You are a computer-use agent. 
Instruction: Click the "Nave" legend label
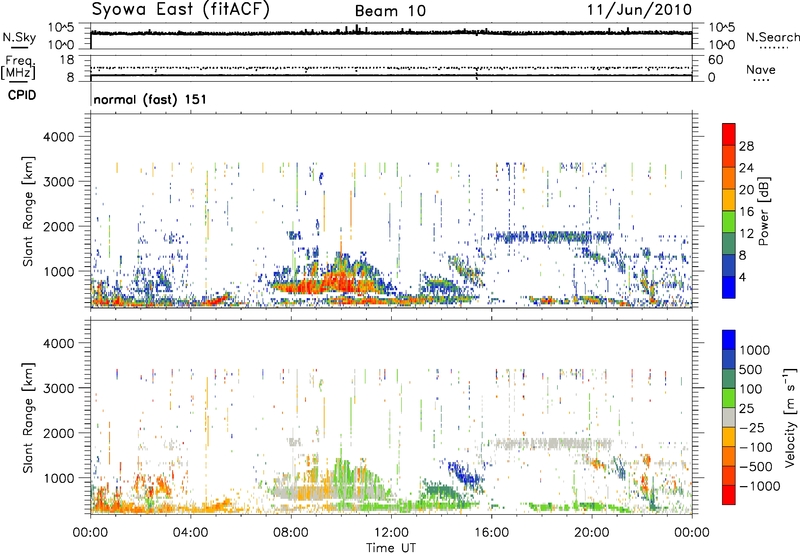761,70
